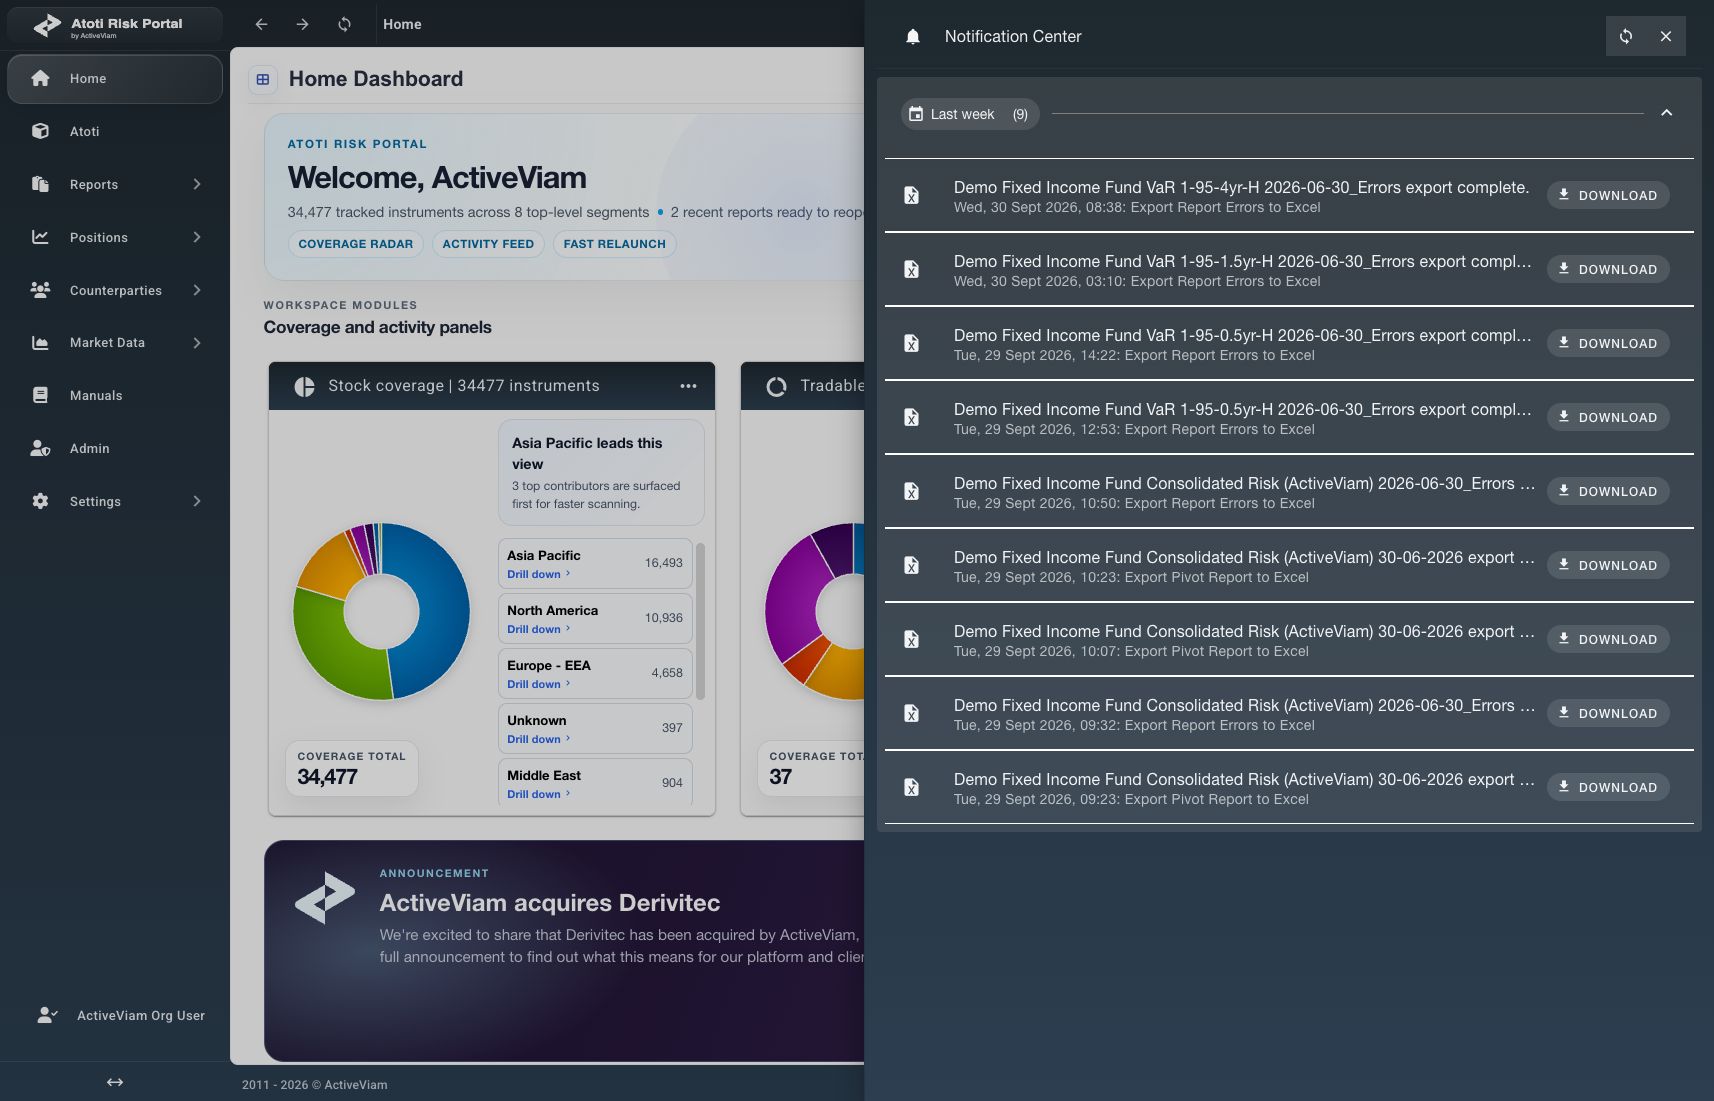Click the region list vertical scrollbar
1714x1101 pixels.
click(700, 621)
